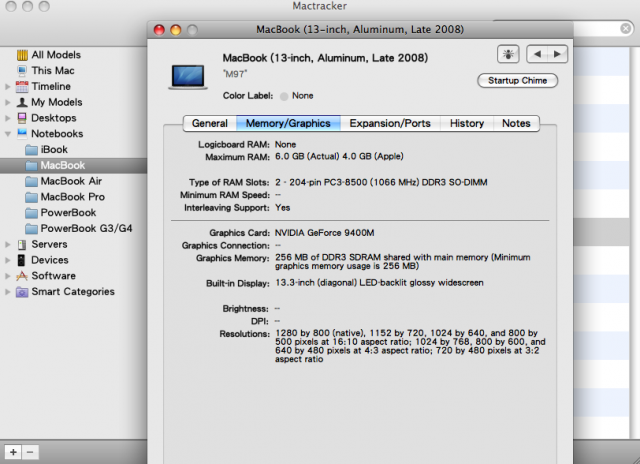Image resolution: width=640 pixels, height=464 pixels.
Task: Remove a category with the minus button
Action: [x=30, y=452]
